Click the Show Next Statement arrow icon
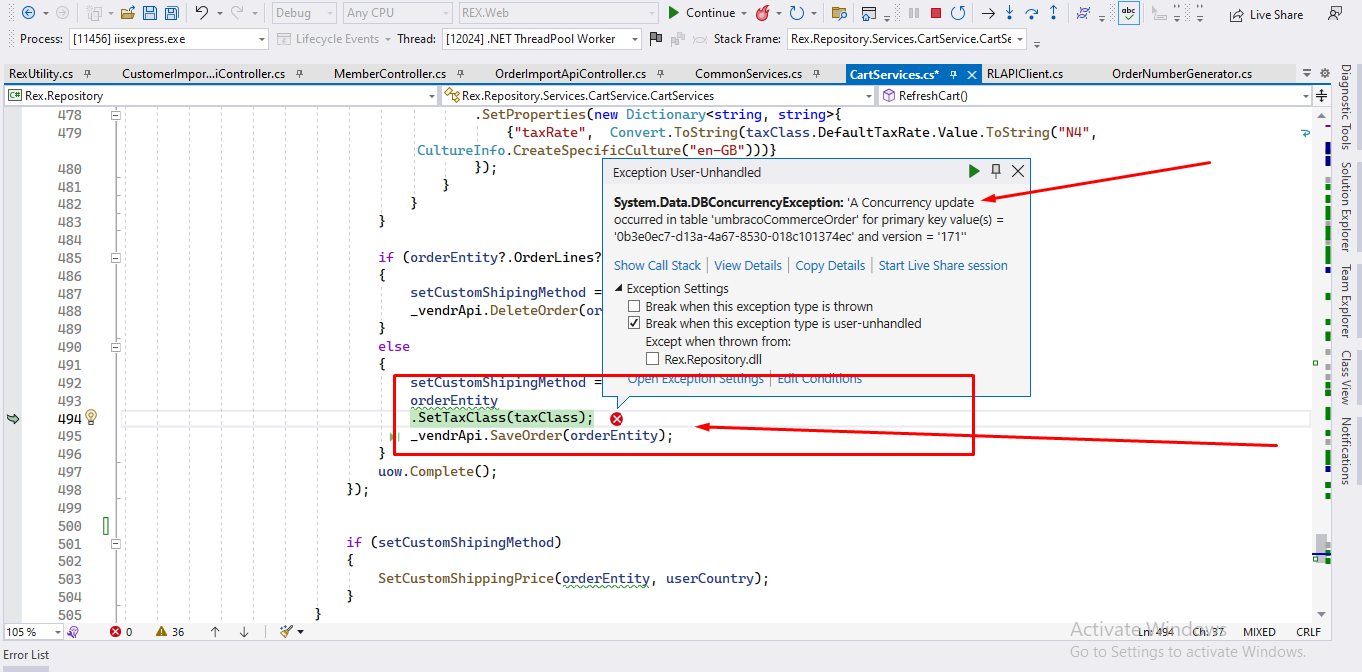Image resolution: width=1362 pixels, height=672 pixels. (988, 13)
